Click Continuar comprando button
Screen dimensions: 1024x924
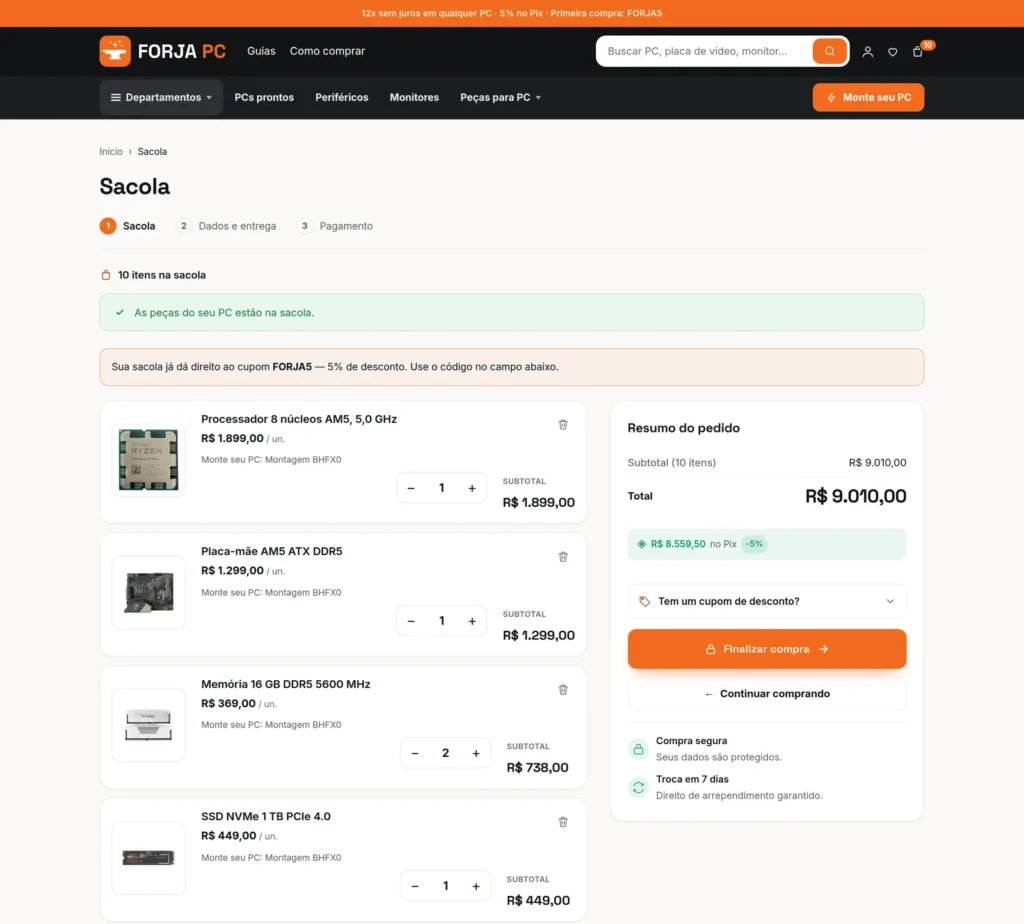pyautogui.click(x=767, y=693)
